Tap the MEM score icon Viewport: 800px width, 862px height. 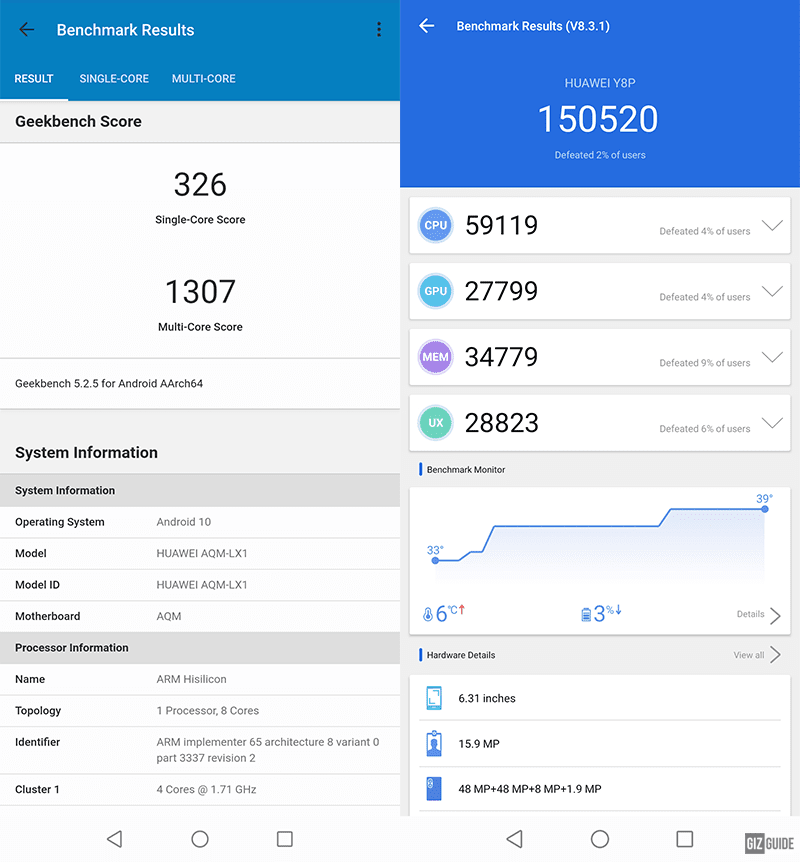(x=435, y=357)
